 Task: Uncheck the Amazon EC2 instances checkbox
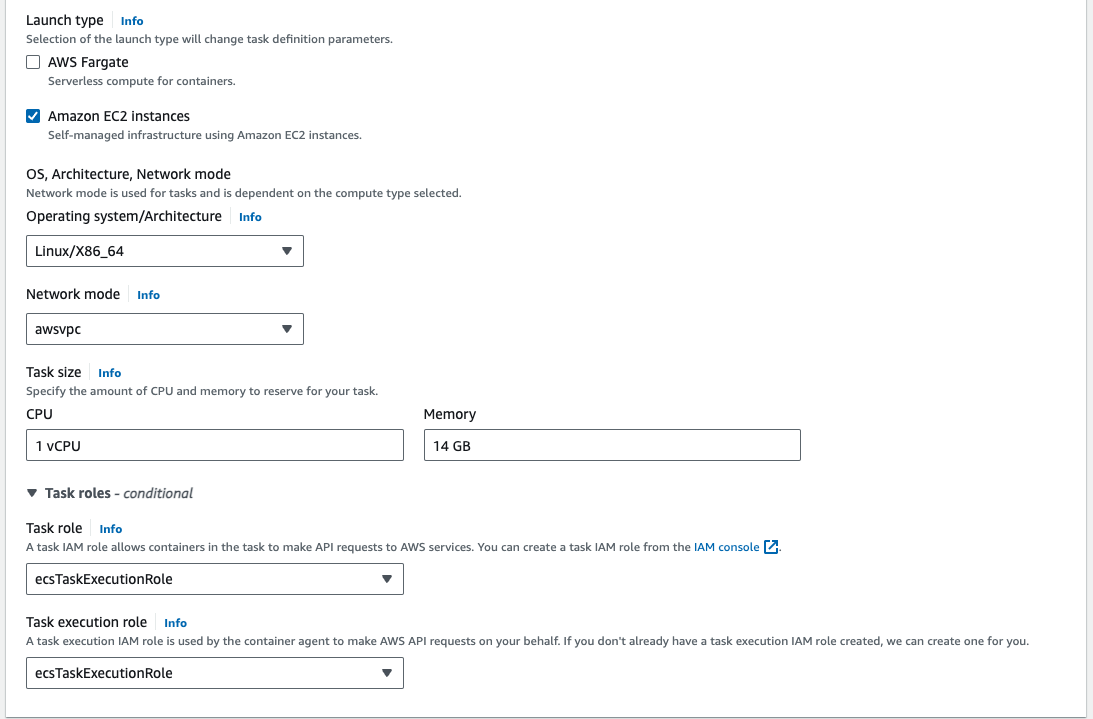[x=32, y=115]
